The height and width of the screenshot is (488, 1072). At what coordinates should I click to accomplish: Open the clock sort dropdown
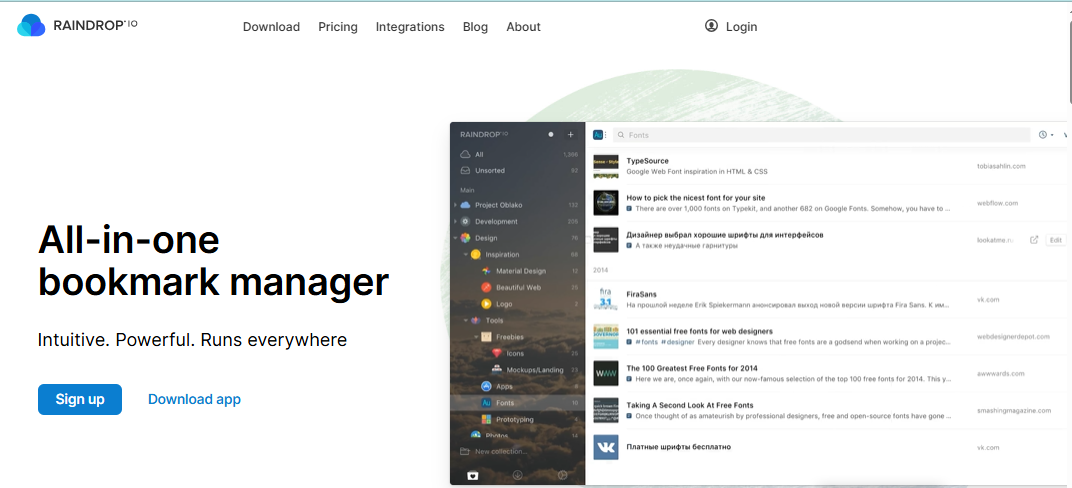point(1046,135)
